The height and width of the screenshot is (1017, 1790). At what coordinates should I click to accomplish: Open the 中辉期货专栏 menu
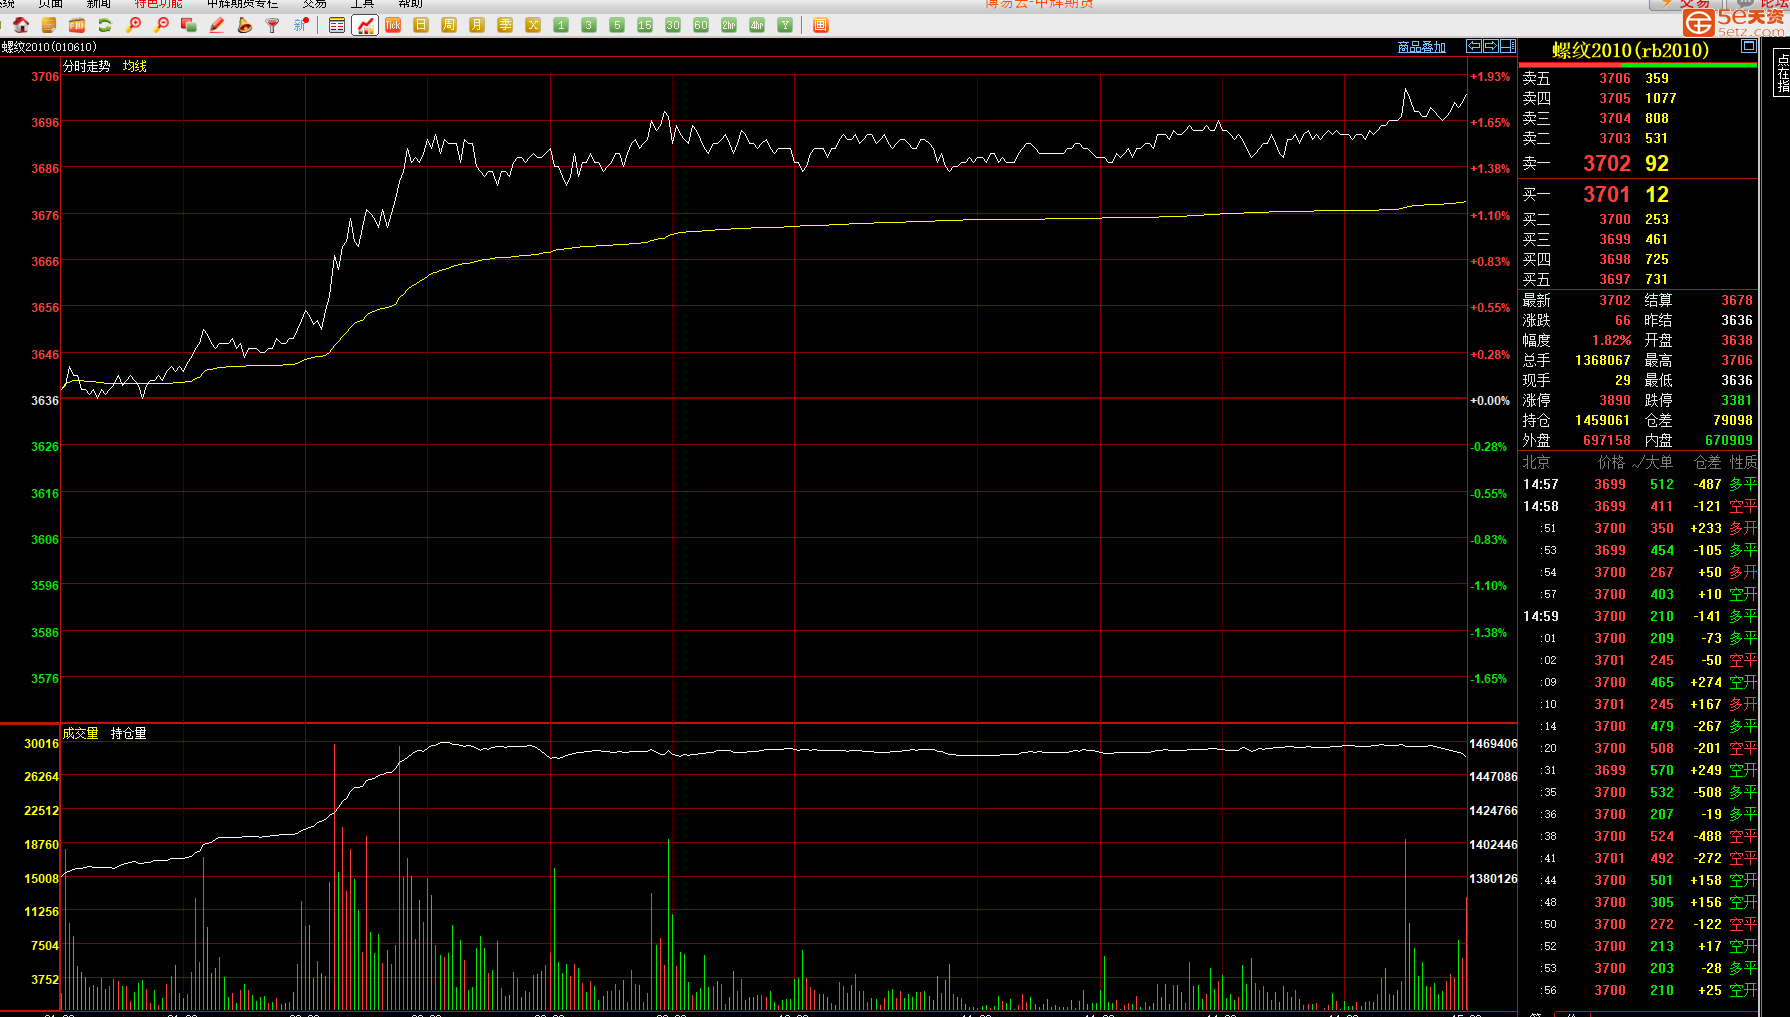243,4
